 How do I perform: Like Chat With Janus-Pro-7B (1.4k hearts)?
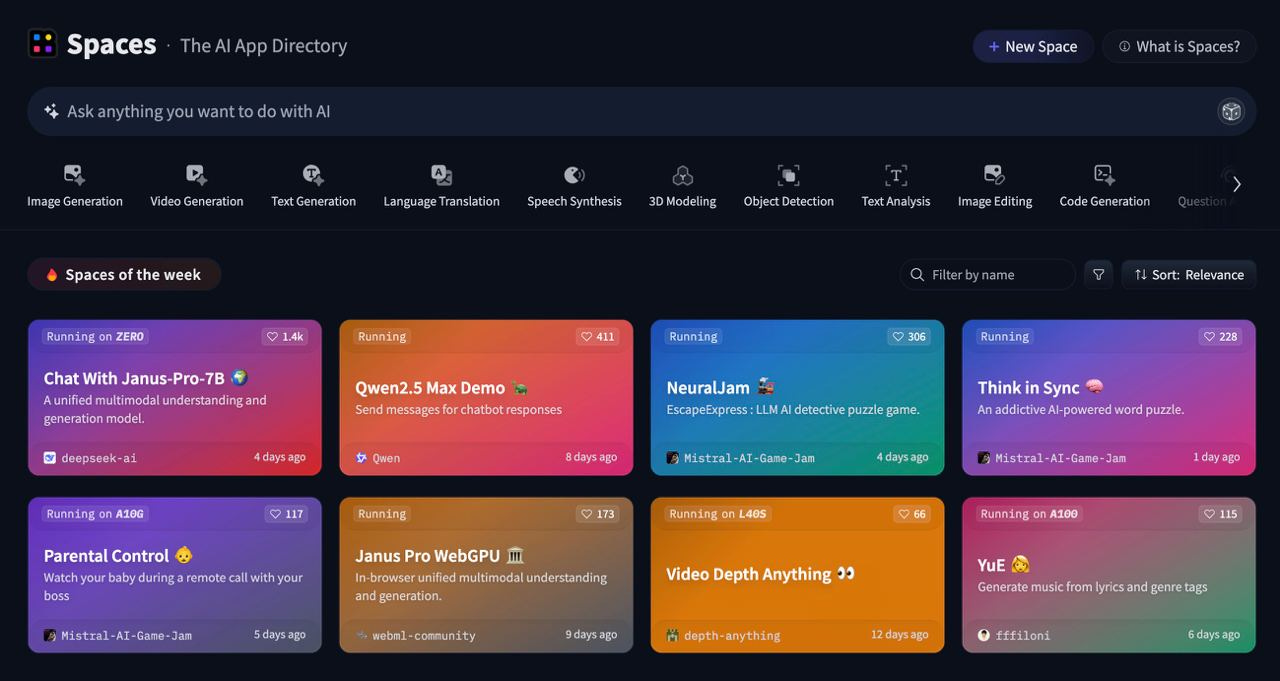[x=285, y=336]
